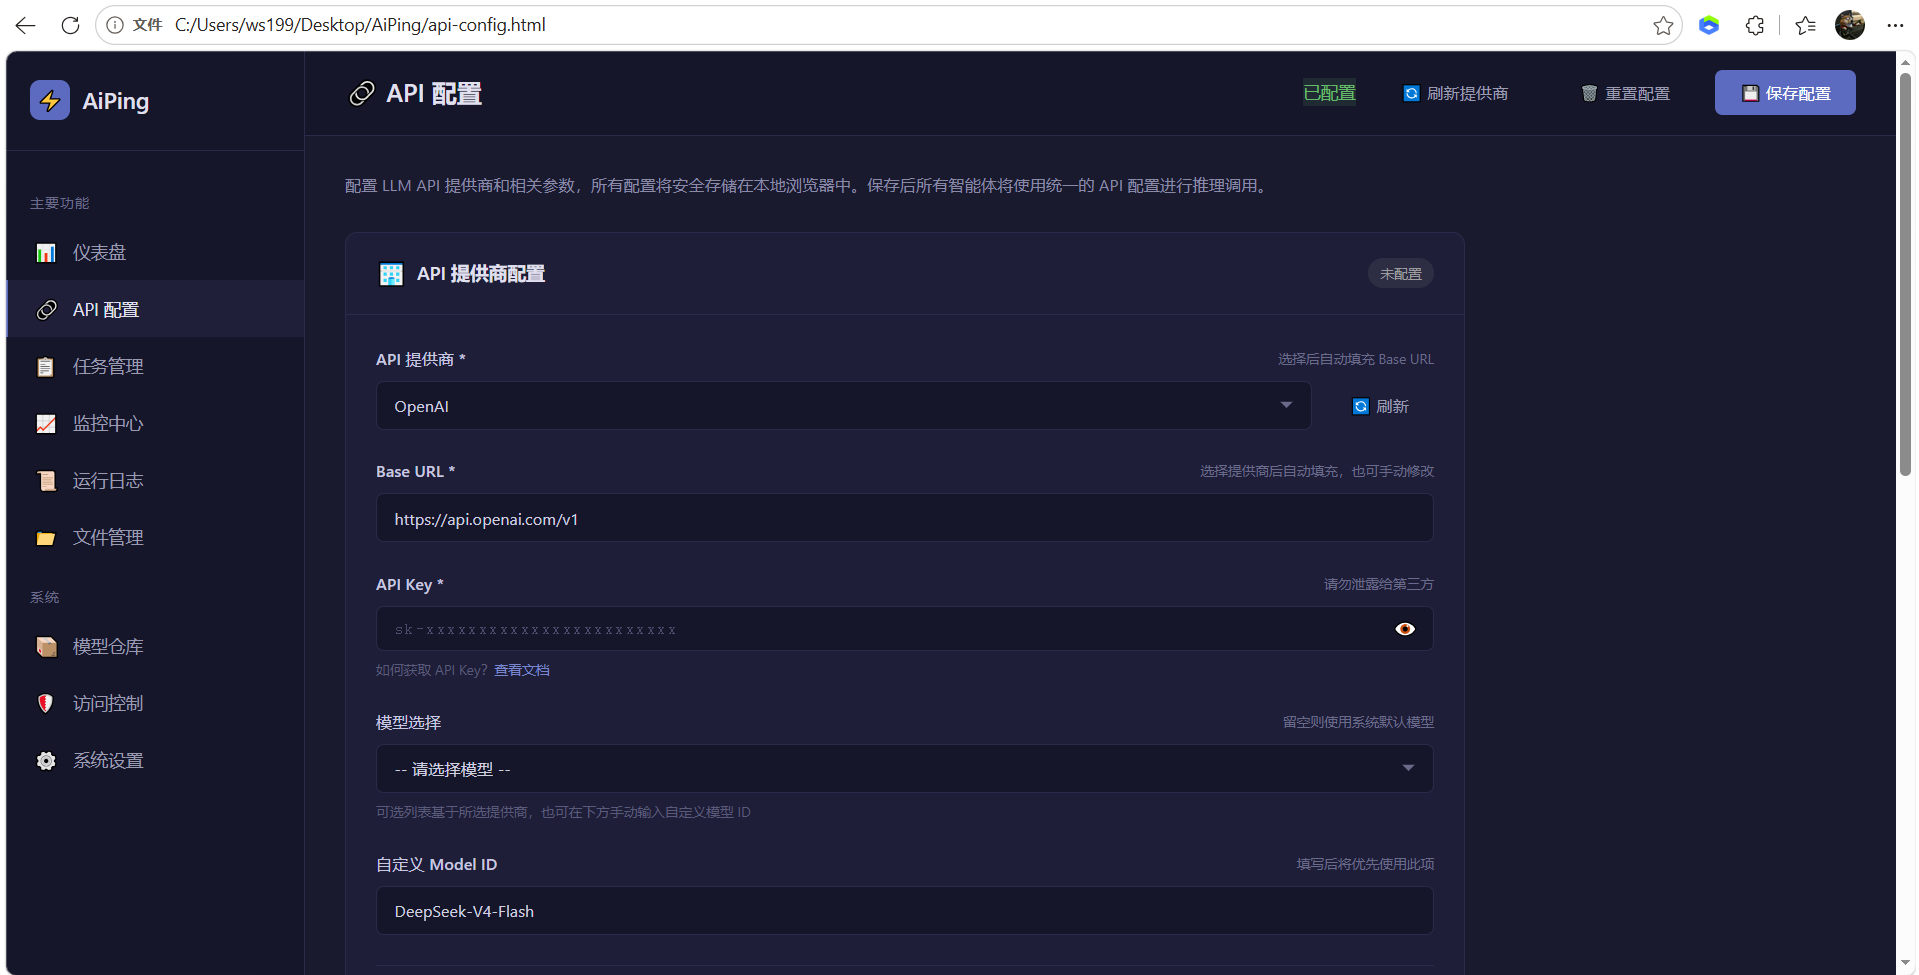Click the 监控中心 trend chart icon
Screen dimensions: 1919x975
[x=46, y=424]
